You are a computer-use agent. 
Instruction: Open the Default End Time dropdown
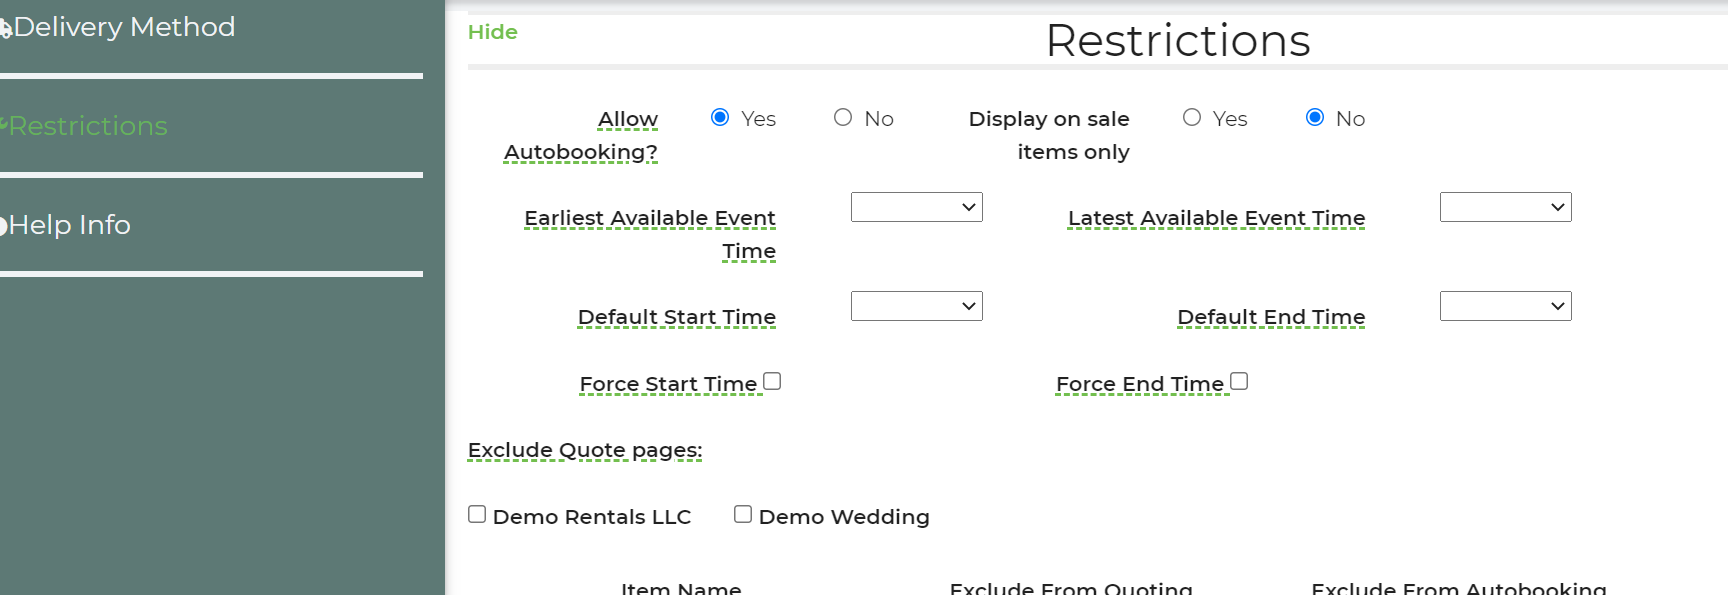click(x=1506, y=306)
